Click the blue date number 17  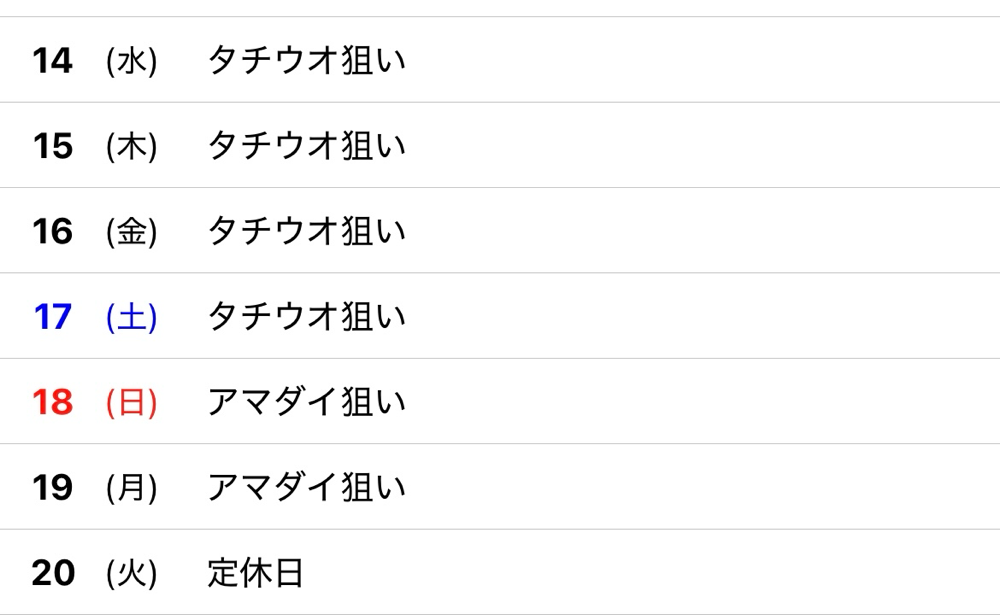[53, 317]
